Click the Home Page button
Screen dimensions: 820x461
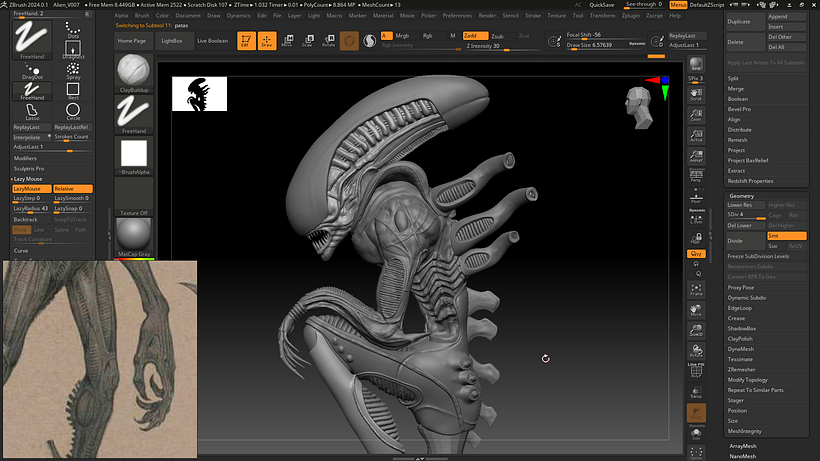[132, 41]
